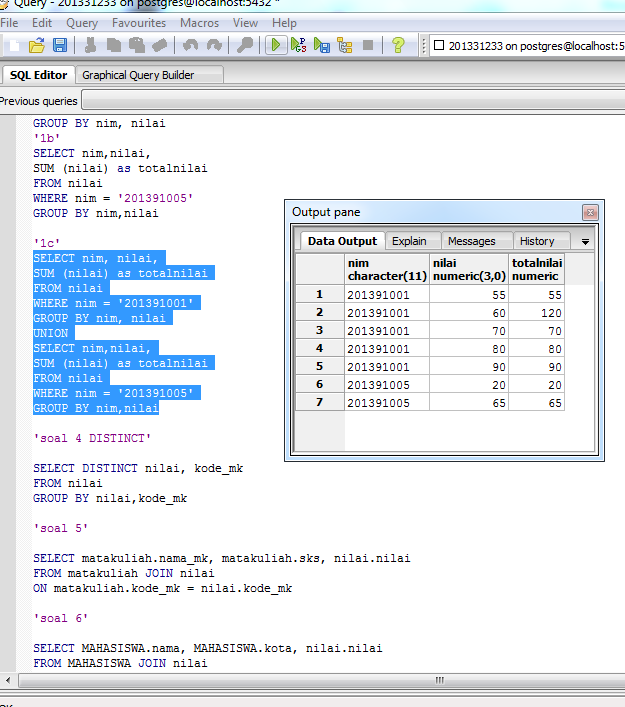Open a file with the folder icon

pyautogui.click(x=37, y=46)
